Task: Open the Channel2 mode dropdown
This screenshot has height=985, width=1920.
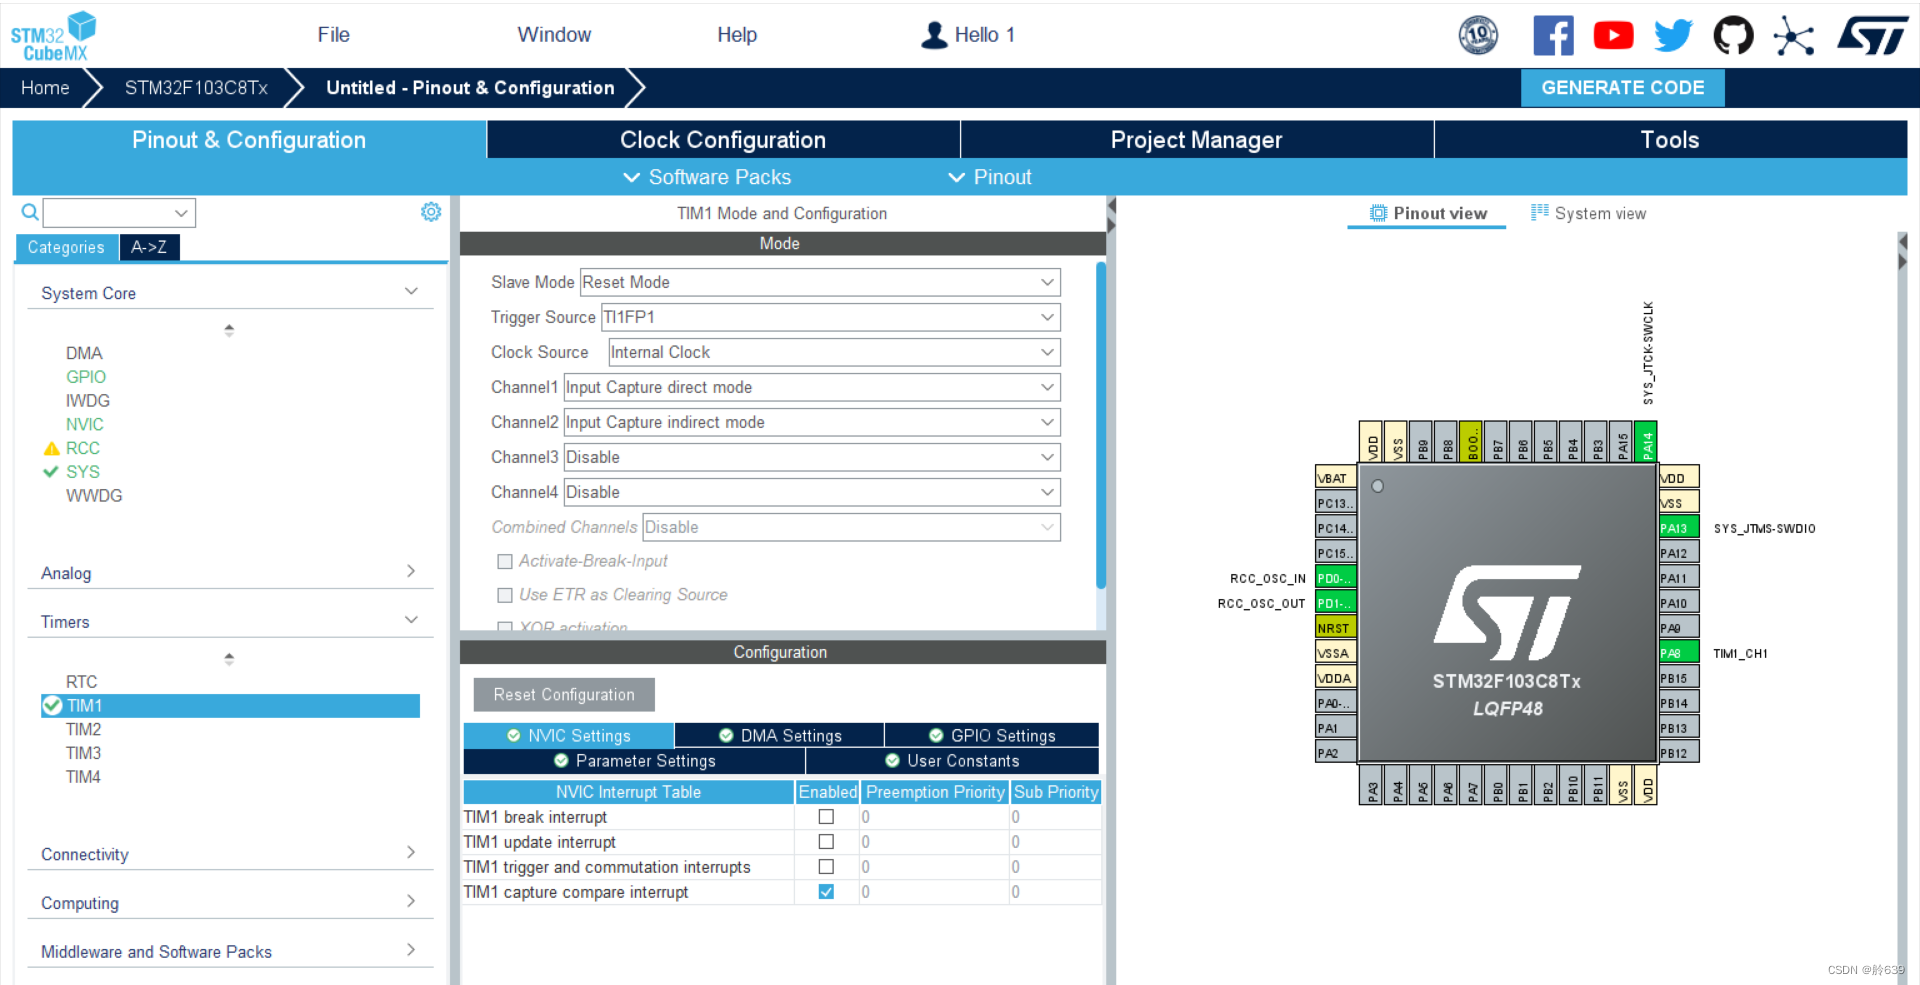Action: point(812,422)
